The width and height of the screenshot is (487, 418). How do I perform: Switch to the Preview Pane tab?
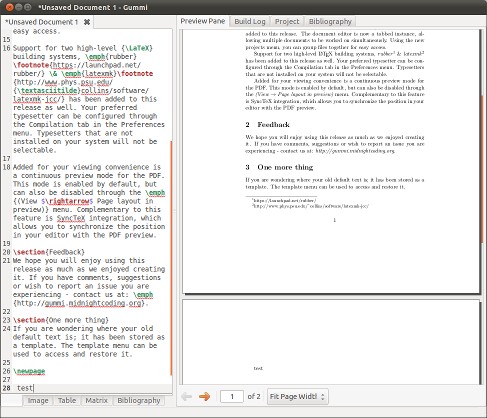(x=203, y=21)
